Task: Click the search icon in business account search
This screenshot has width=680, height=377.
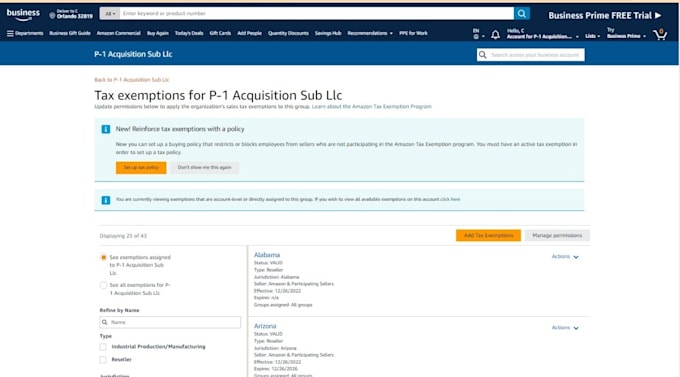Action: (x=483, y=55)
